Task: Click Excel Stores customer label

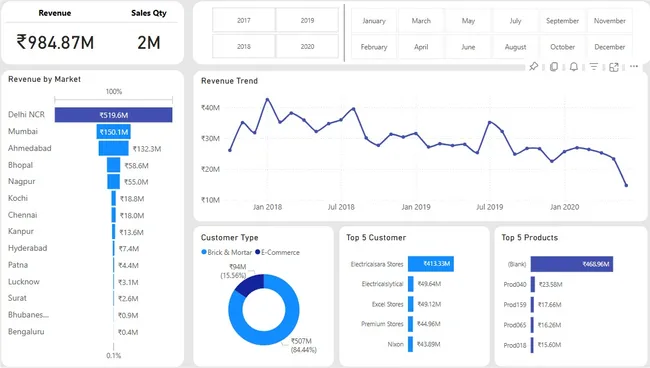Action: [x=387, y=304]
